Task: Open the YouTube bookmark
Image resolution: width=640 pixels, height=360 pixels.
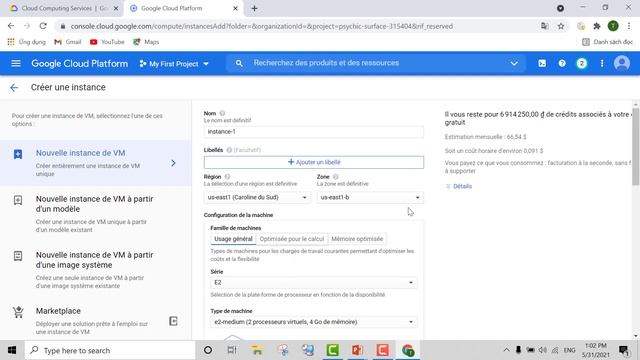Action: click(x=107, y=42)
